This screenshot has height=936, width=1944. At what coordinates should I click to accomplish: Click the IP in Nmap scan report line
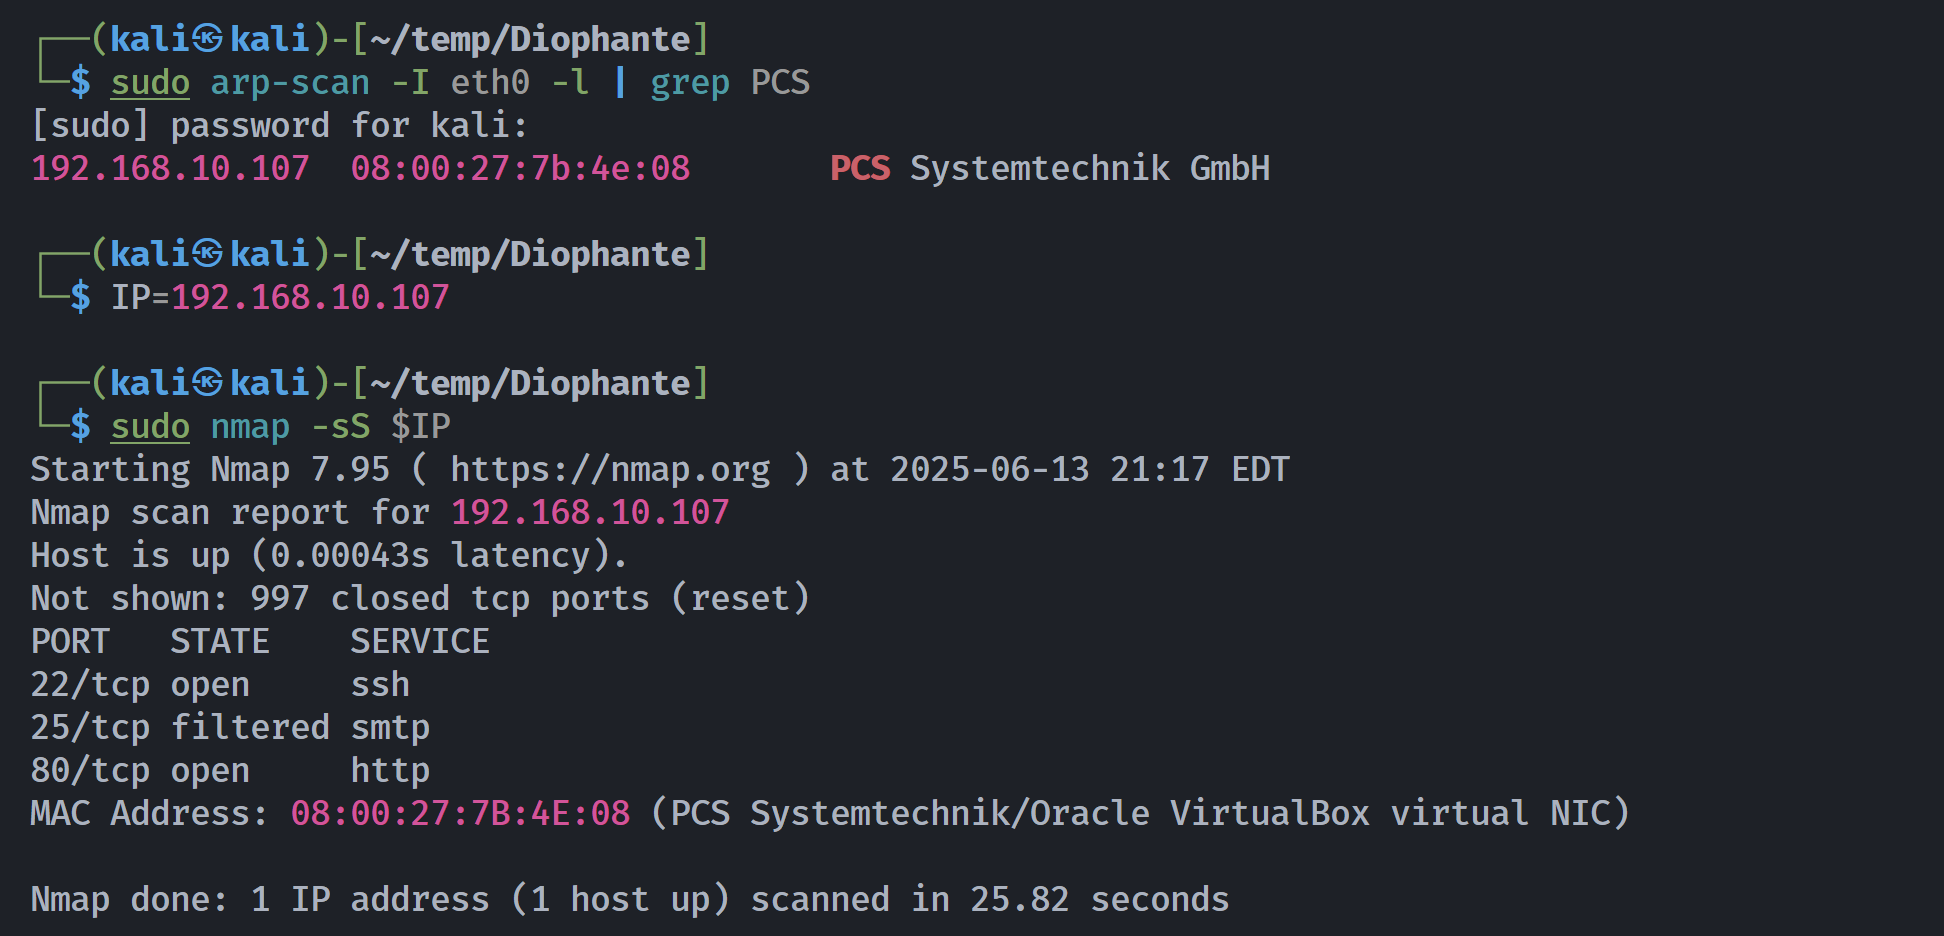tap(590, 512)
